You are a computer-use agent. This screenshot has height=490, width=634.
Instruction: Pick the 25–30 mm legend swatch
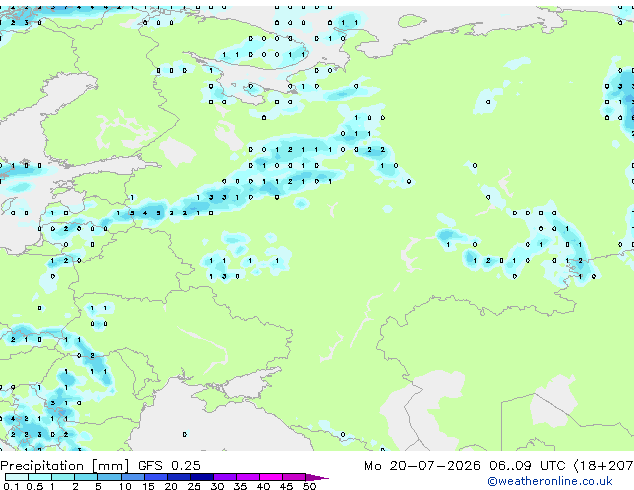(202, 477)
